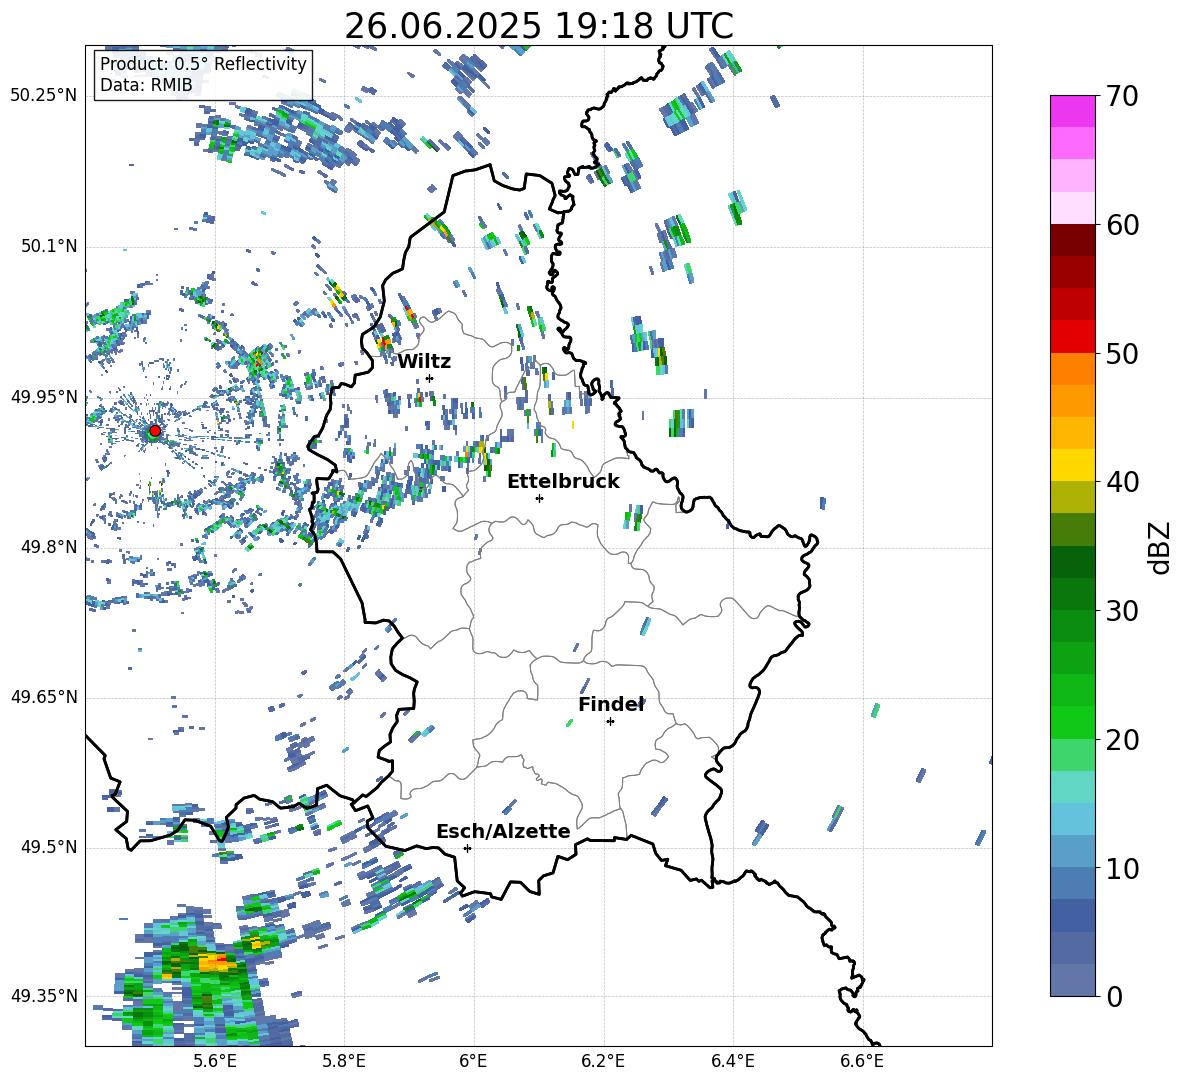Click the 50.25°N latitude label

point(44,96)
